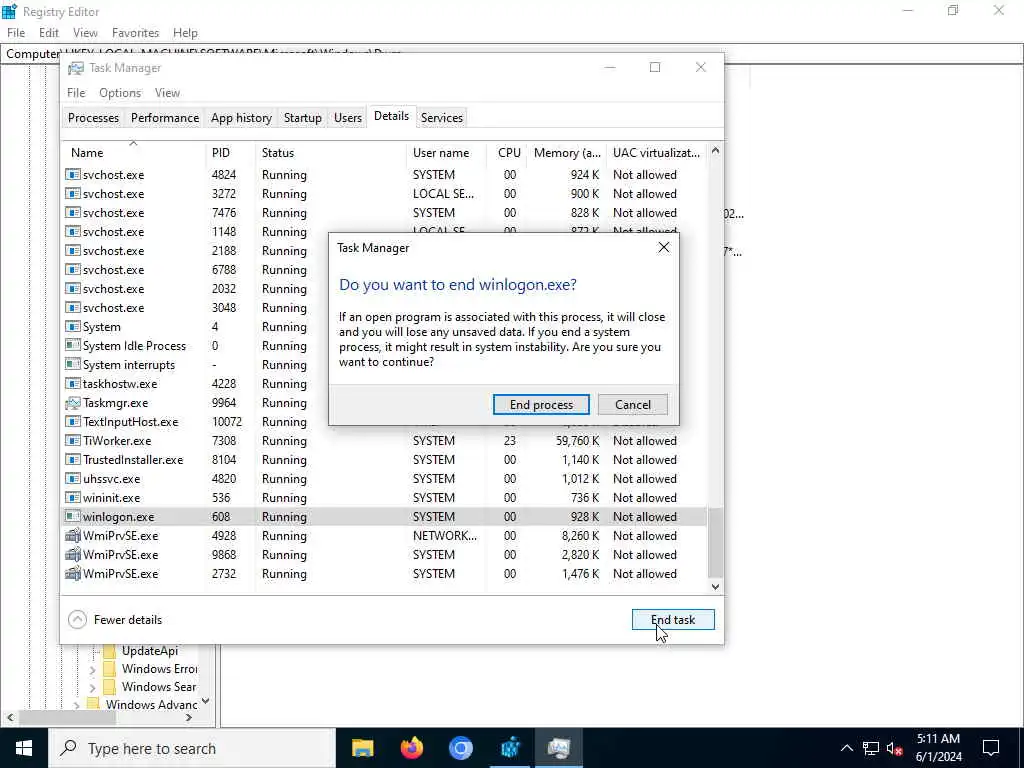Open Task Manager View menu
Screen dimensions: 1024x768
tap(167, 93)
